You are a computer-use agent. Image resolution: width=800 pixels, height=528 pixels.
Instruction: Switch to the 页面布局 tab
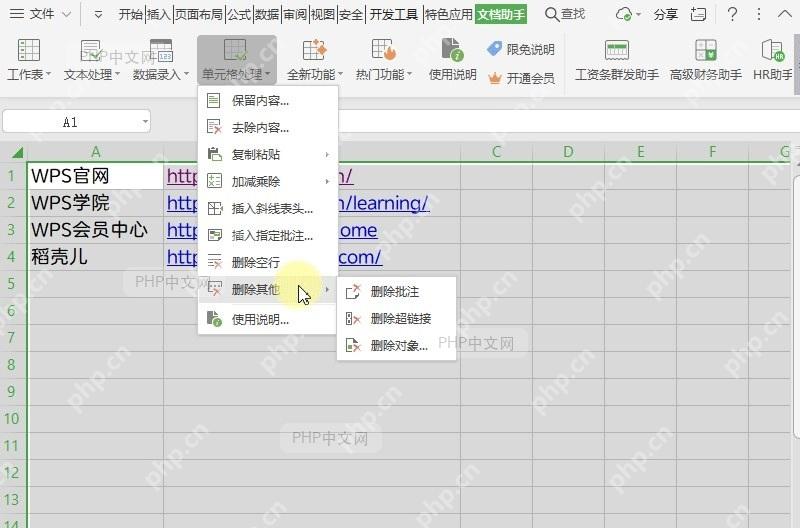click(199, 14)
